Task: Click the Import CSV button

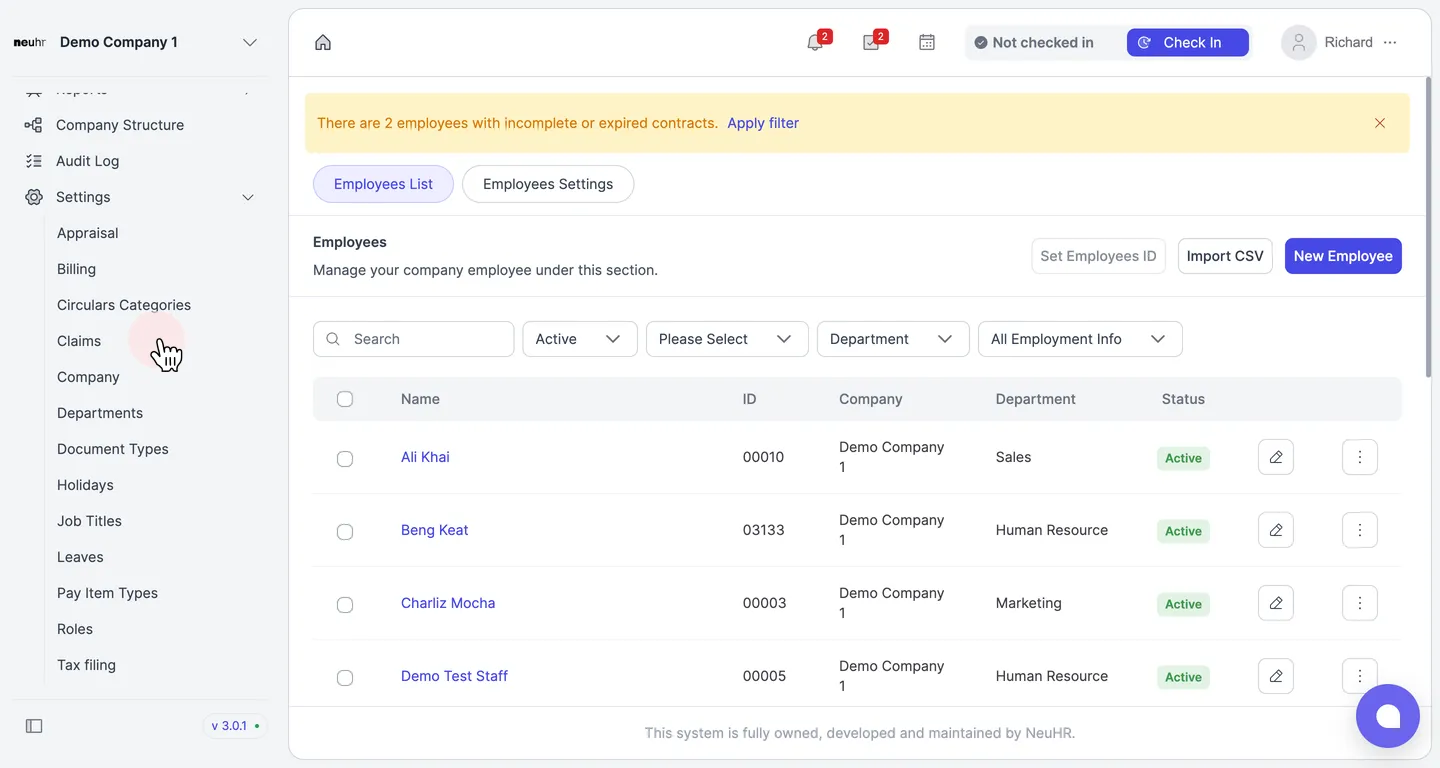Action: pos(1225,256)
